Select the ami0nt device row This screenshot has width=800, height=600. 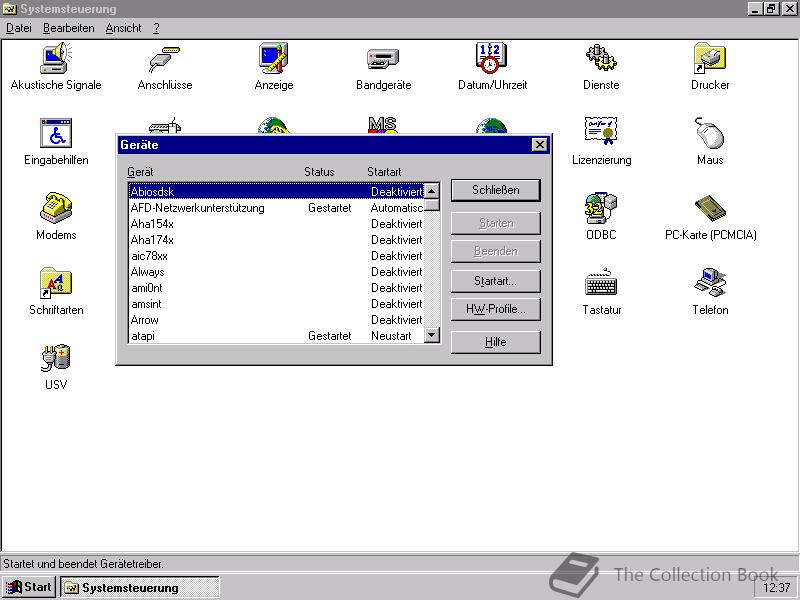coord(276,288)
